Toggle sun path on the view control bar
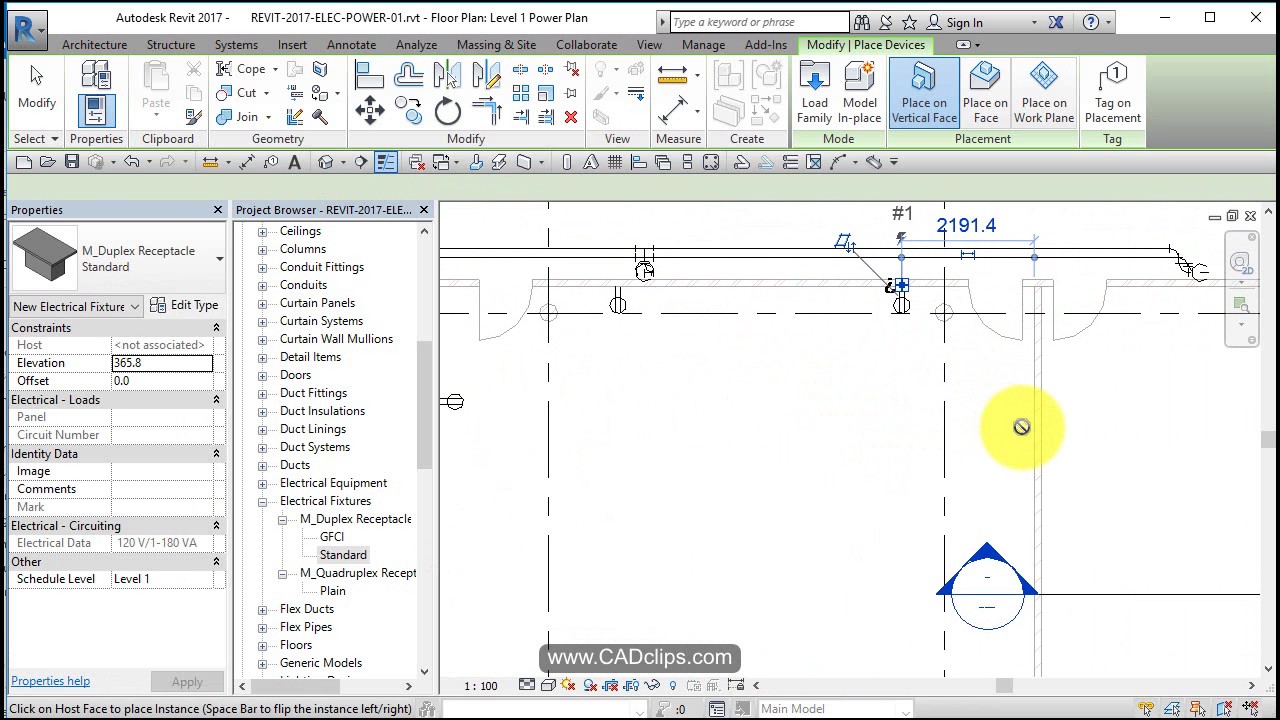The height and width of the screenshot is (720, 1280). pos(566,685)
